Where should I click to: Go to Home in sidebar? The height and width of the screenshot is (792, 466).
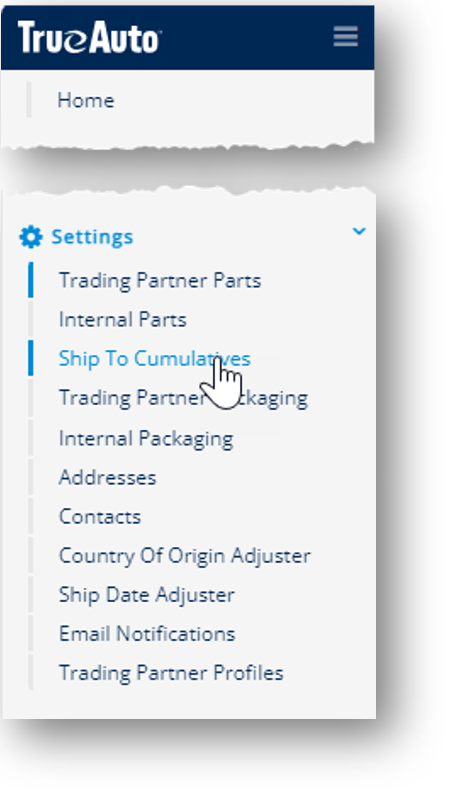pos(86,100)
